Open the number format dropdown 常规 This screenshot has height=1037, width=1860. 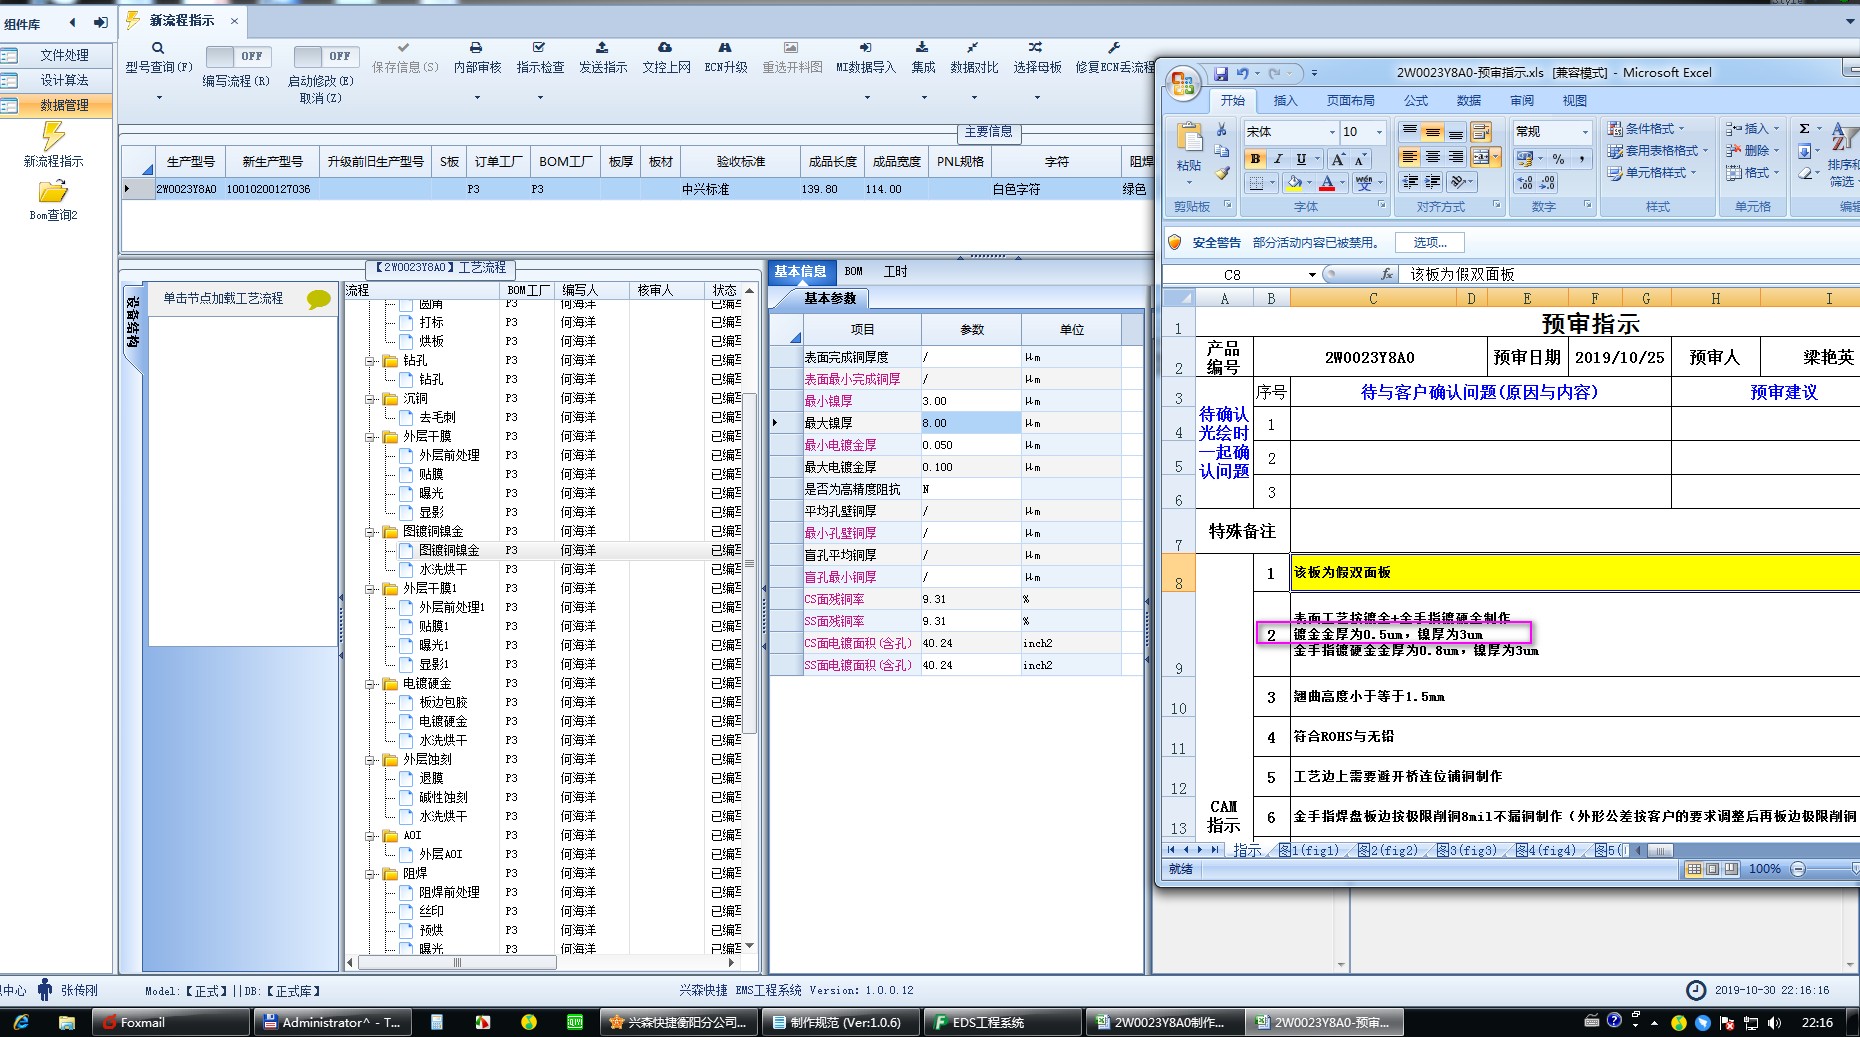pos(1584,132)
